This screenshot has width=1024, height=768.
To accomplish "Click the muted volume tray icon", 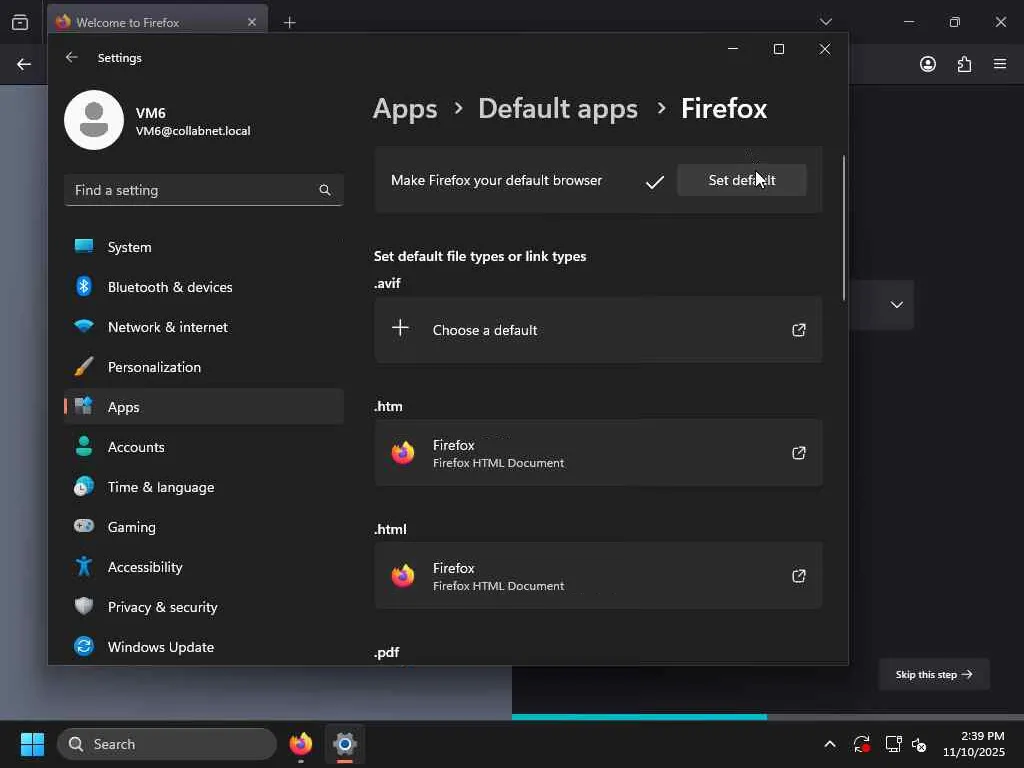I will coord(919,744).
